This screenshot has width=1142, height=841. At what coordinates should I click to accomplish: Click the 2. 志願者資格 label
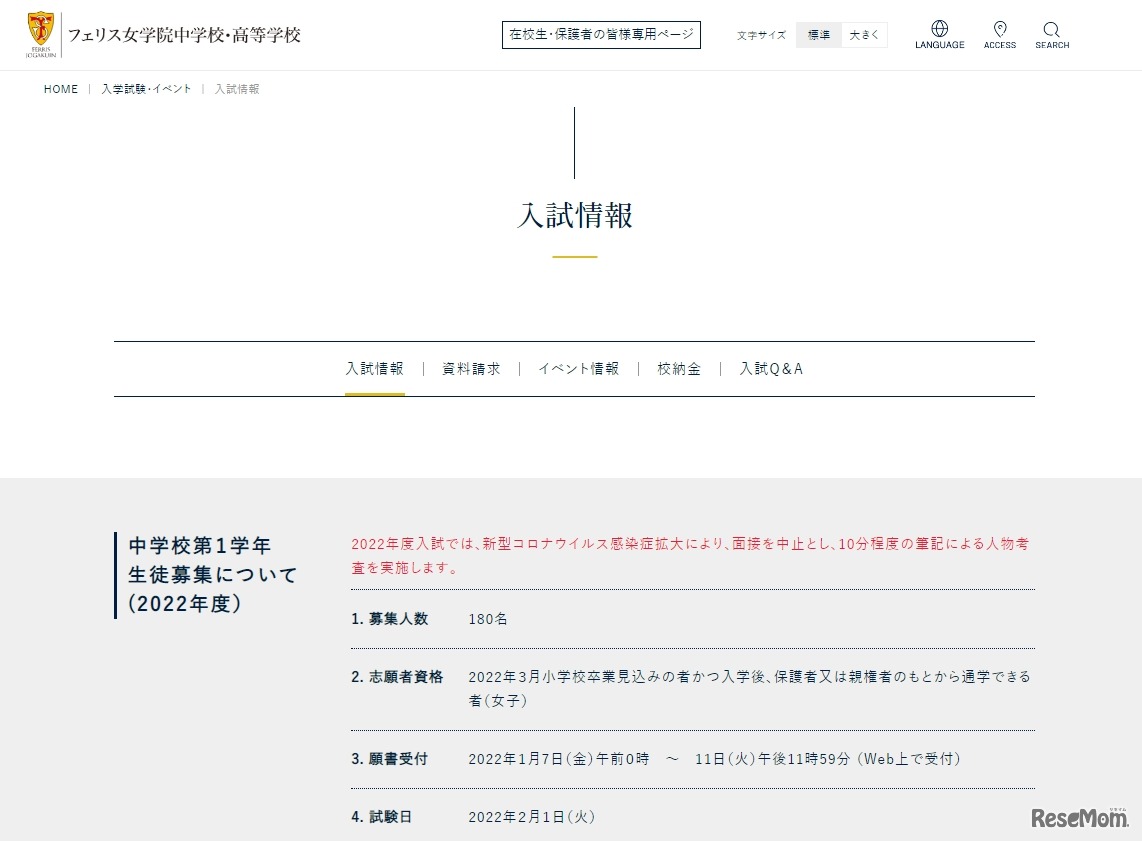[x=397, y=677]
